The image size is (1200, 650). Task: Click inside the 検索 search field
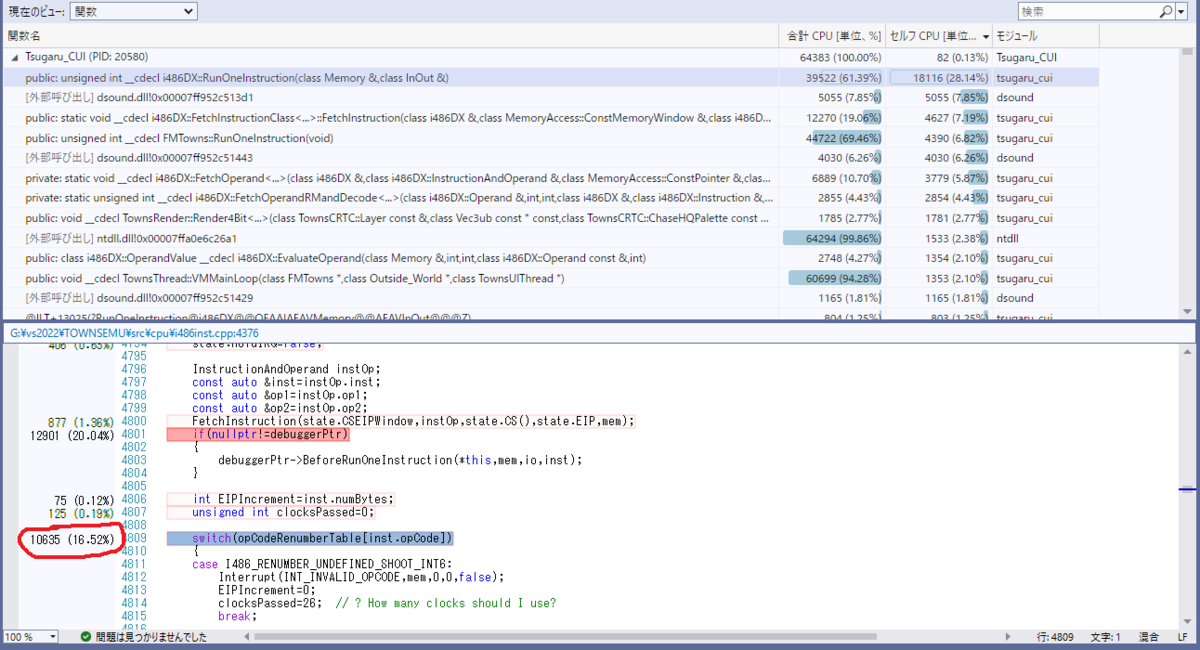(1089, 11)
